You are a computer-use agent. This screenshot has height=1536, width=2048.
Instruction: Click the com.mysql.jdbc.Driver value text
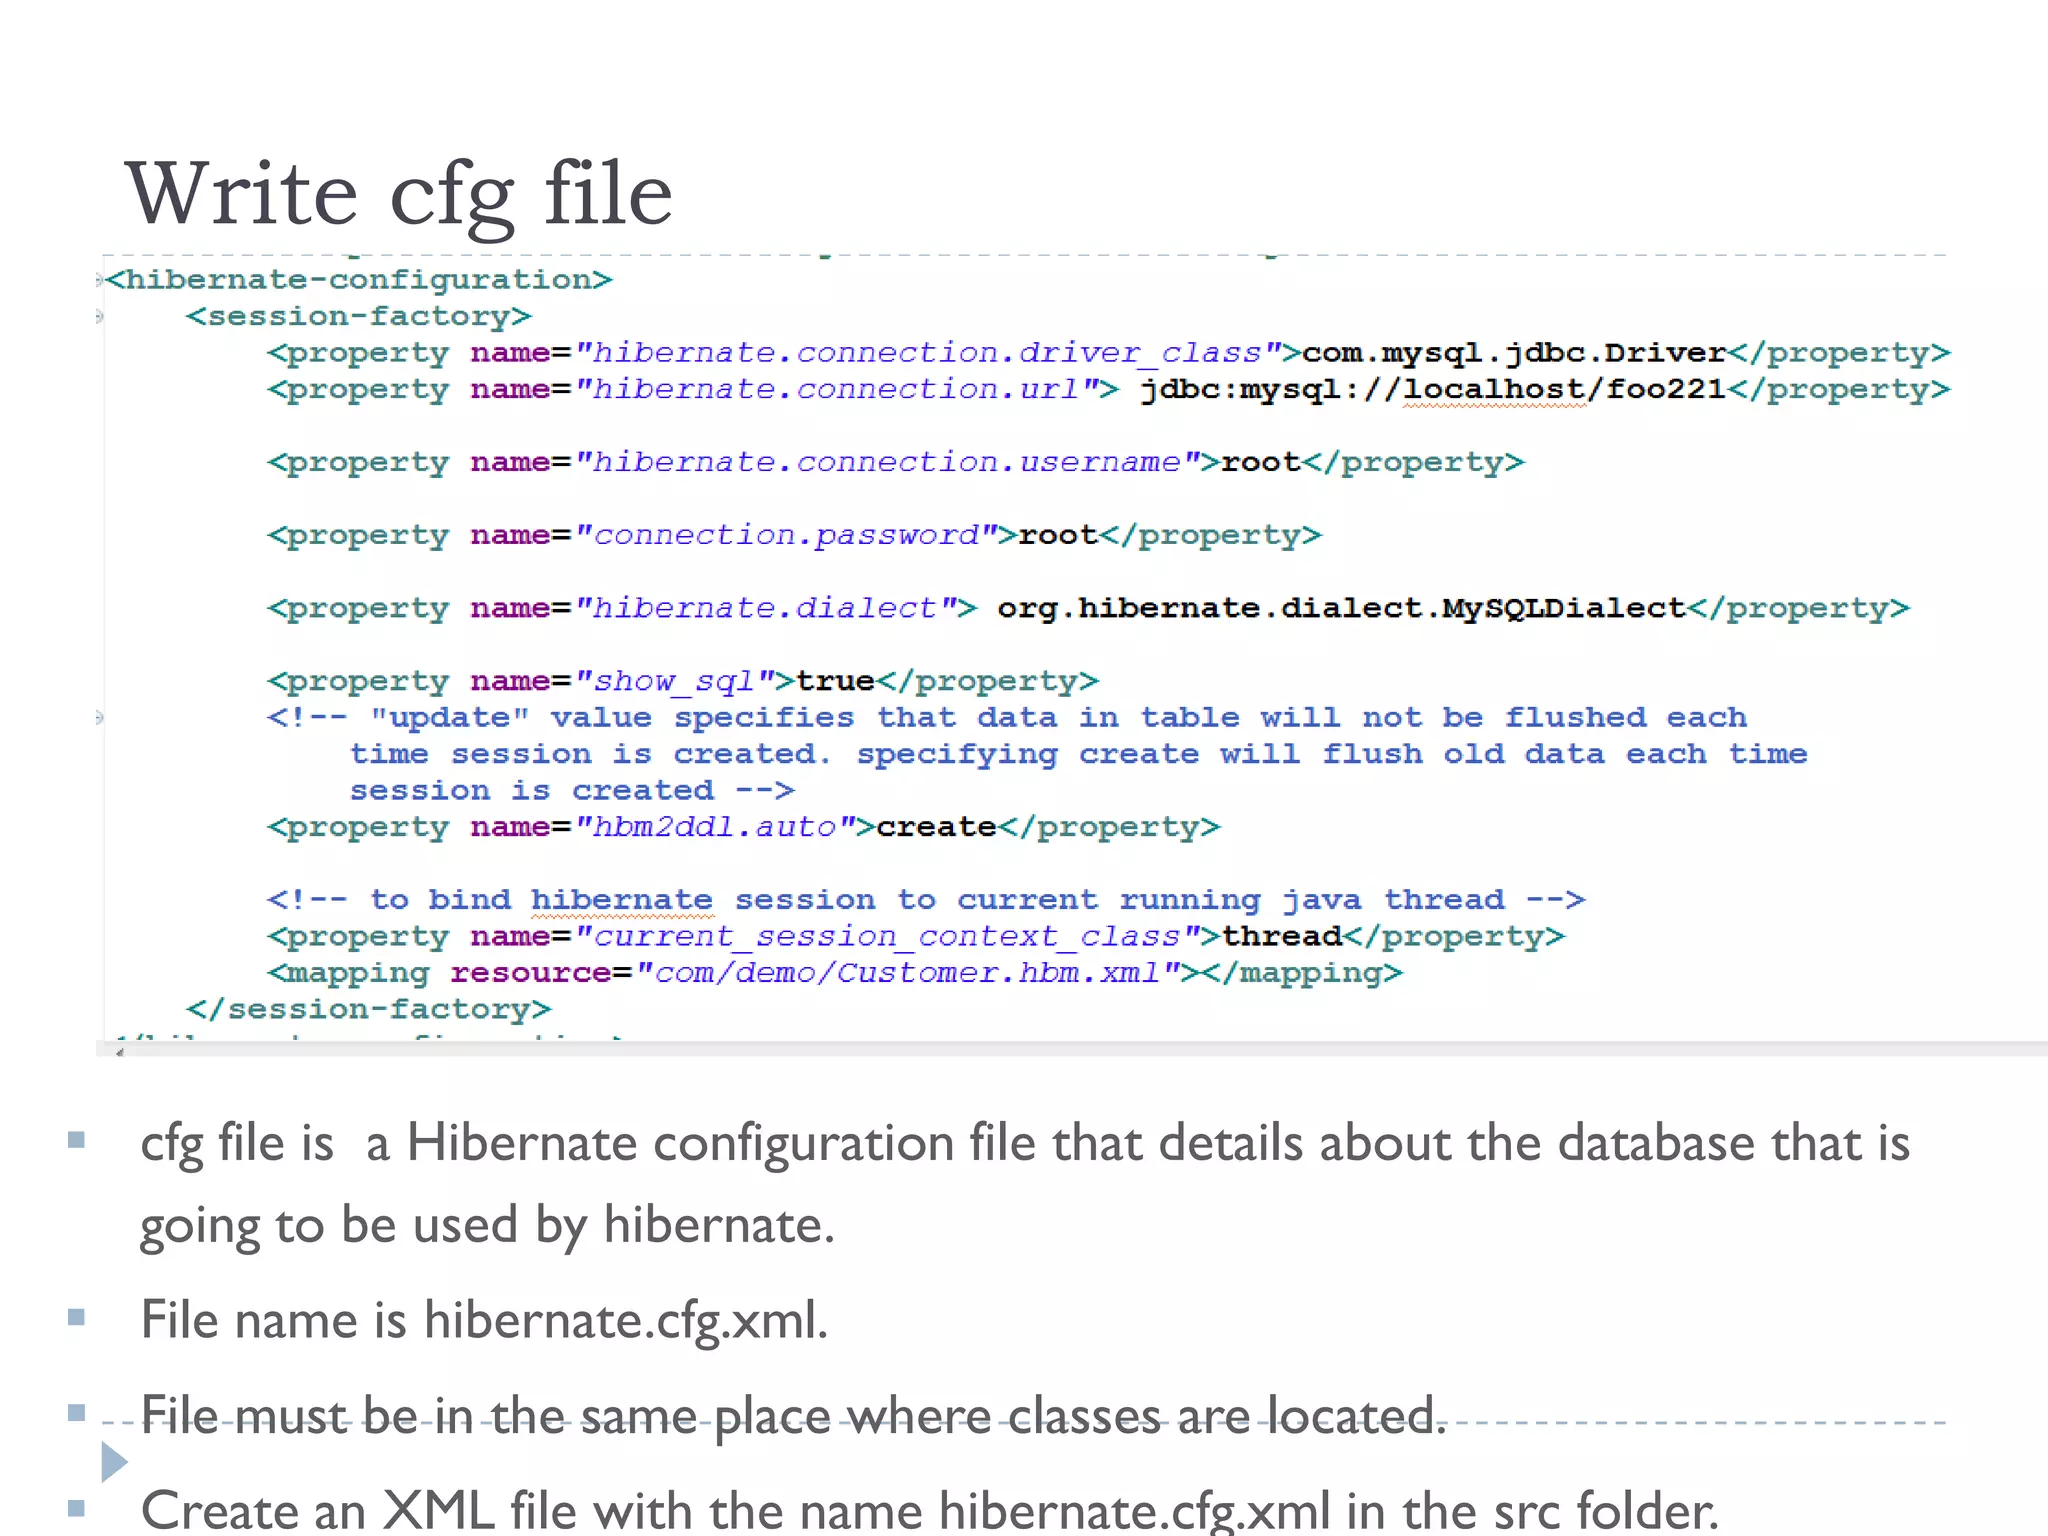pyautogui.click(x=1513, y=353)
